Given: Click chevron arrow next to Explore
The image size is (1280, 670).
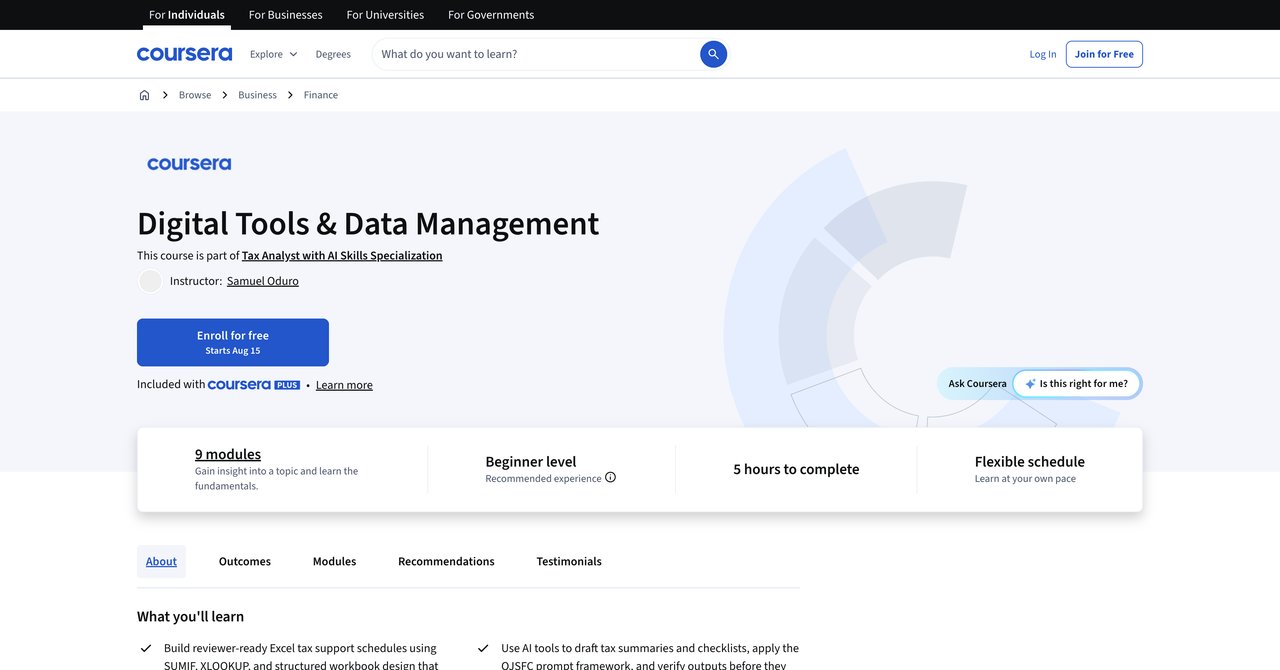Looking at the screenshot, I should (293, 54).
